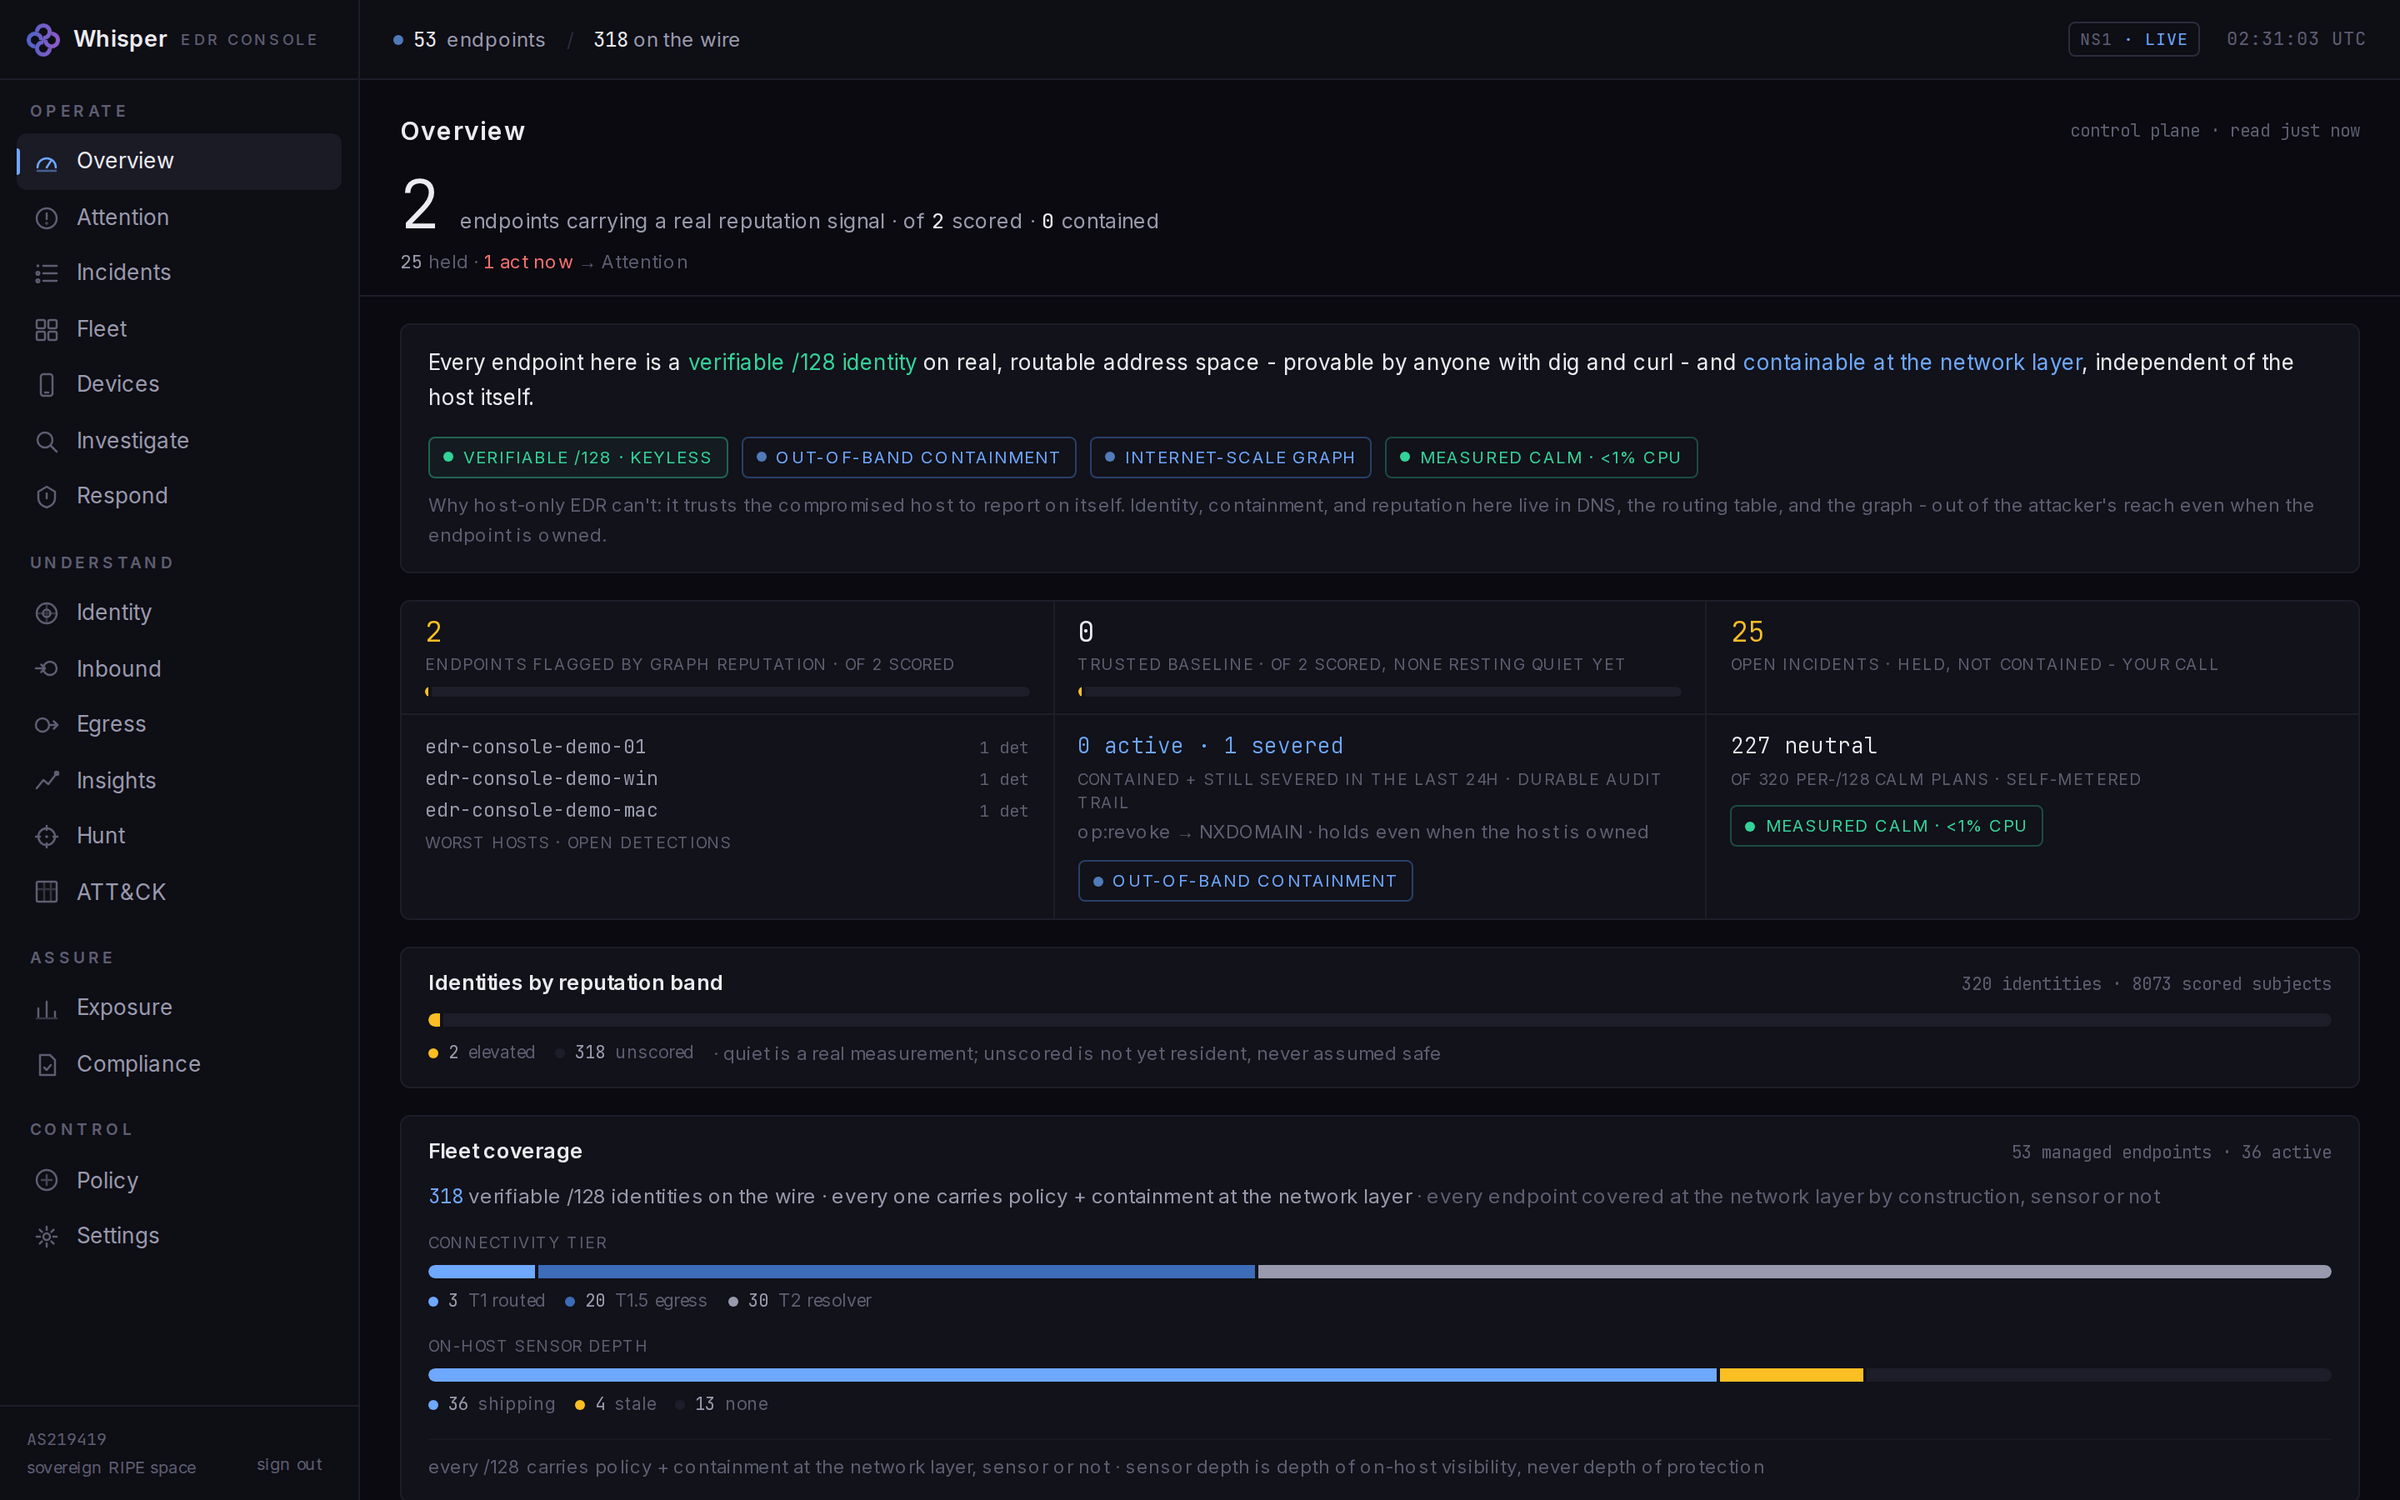Select host edr-console-demo-mac row

(726, 811)
